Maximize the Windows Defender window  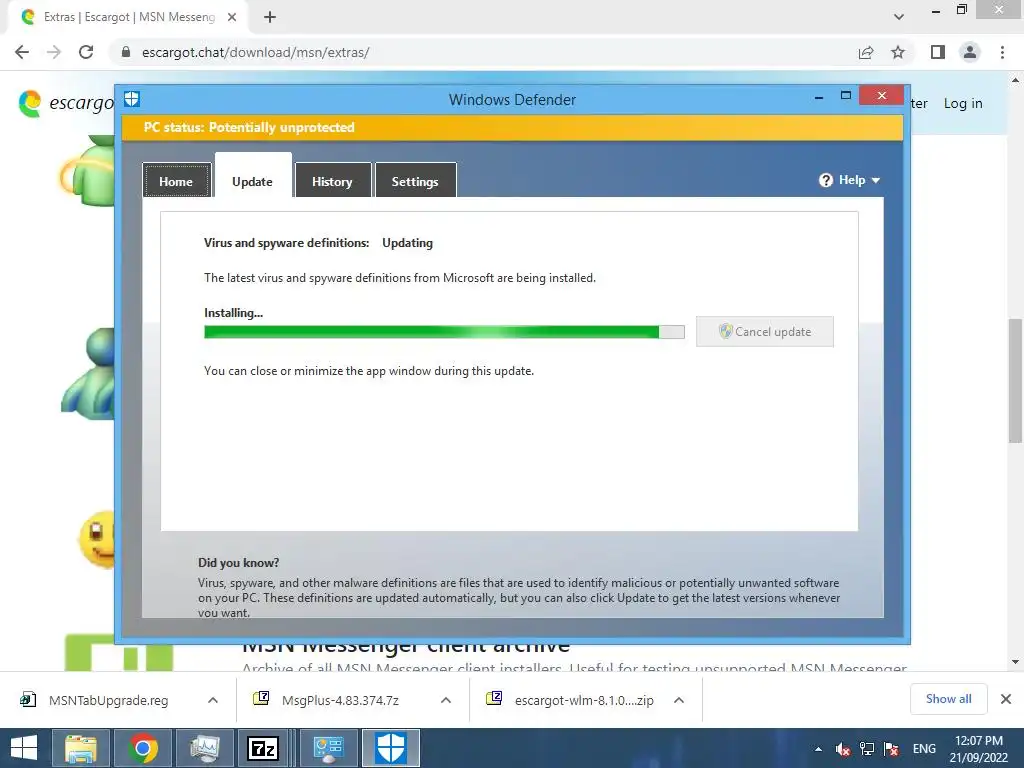[x=846, y=95]
